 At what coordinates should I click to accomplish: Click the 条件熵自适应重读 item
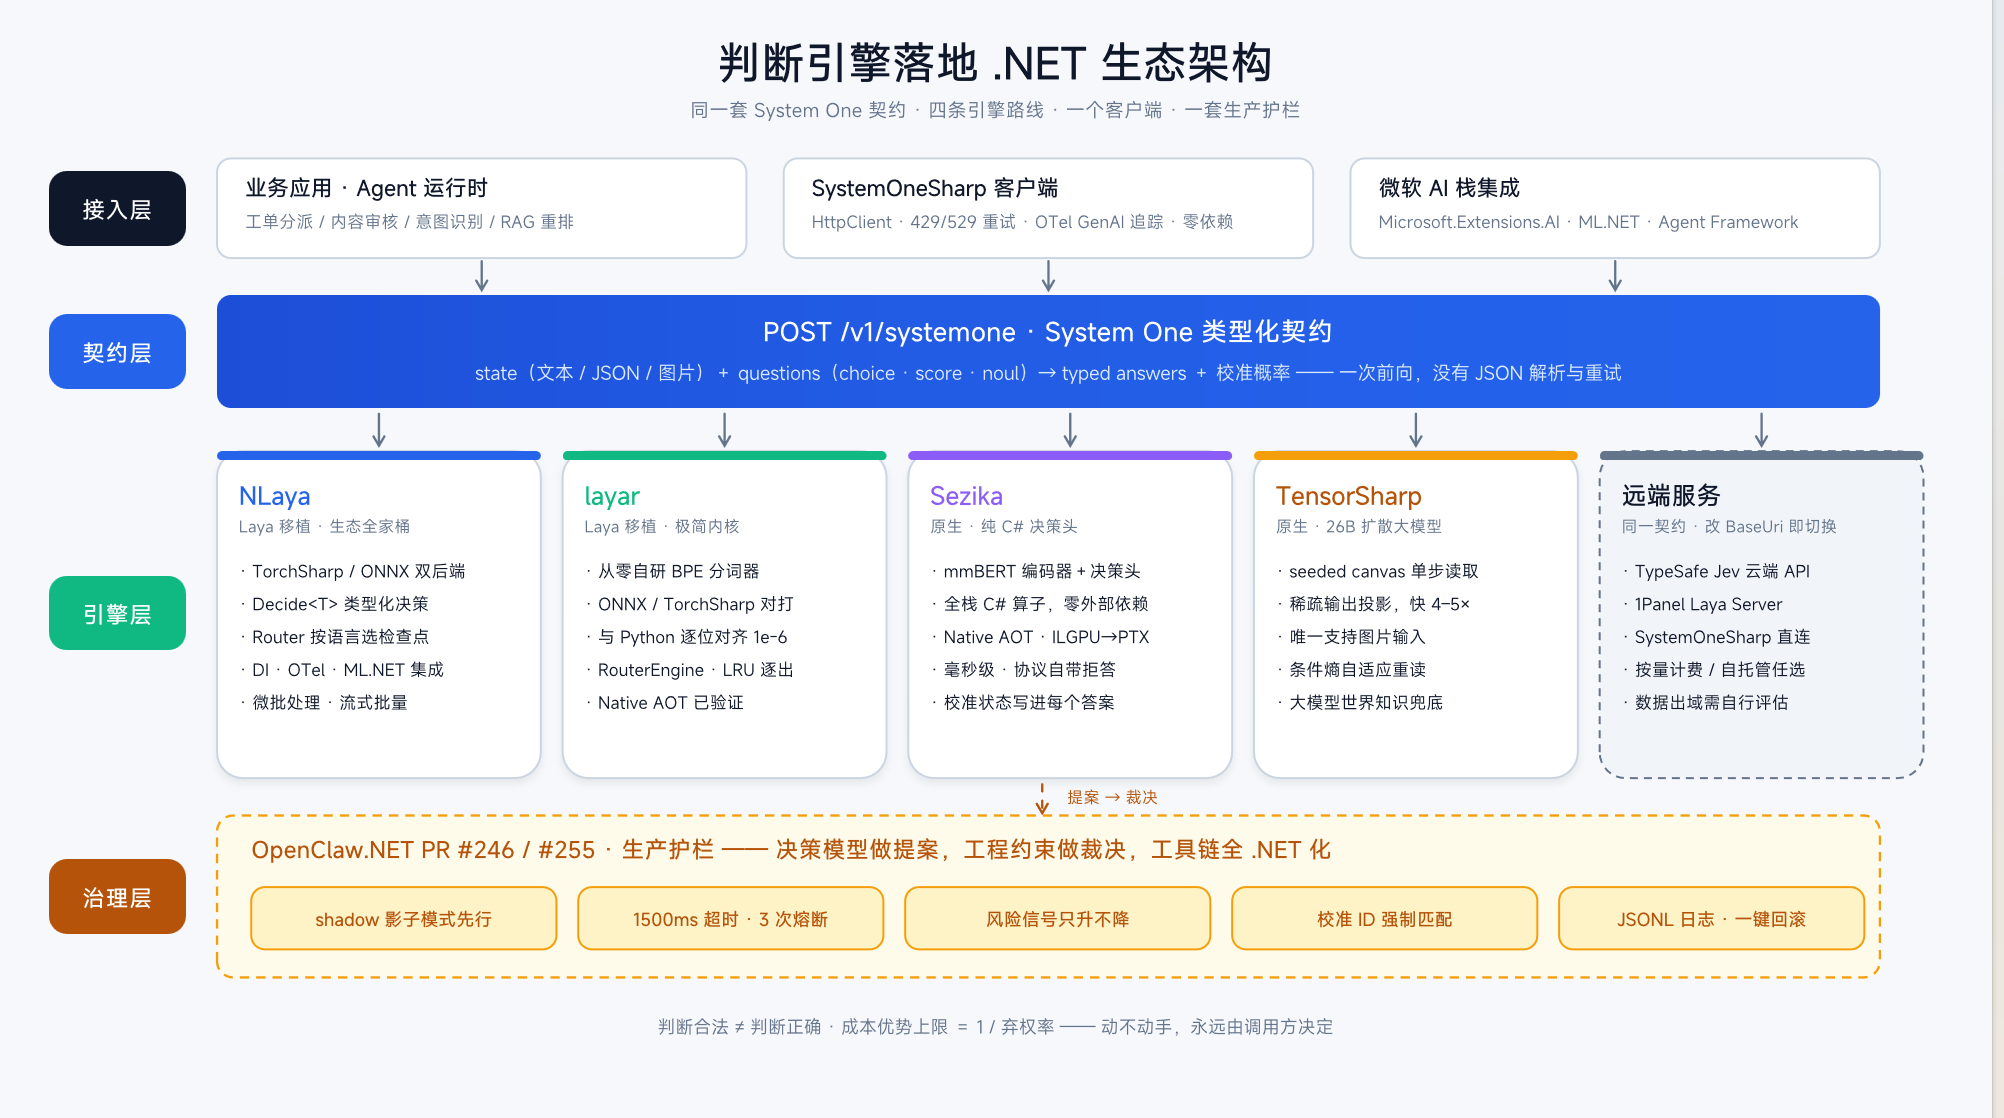(x=1357, y=670)
